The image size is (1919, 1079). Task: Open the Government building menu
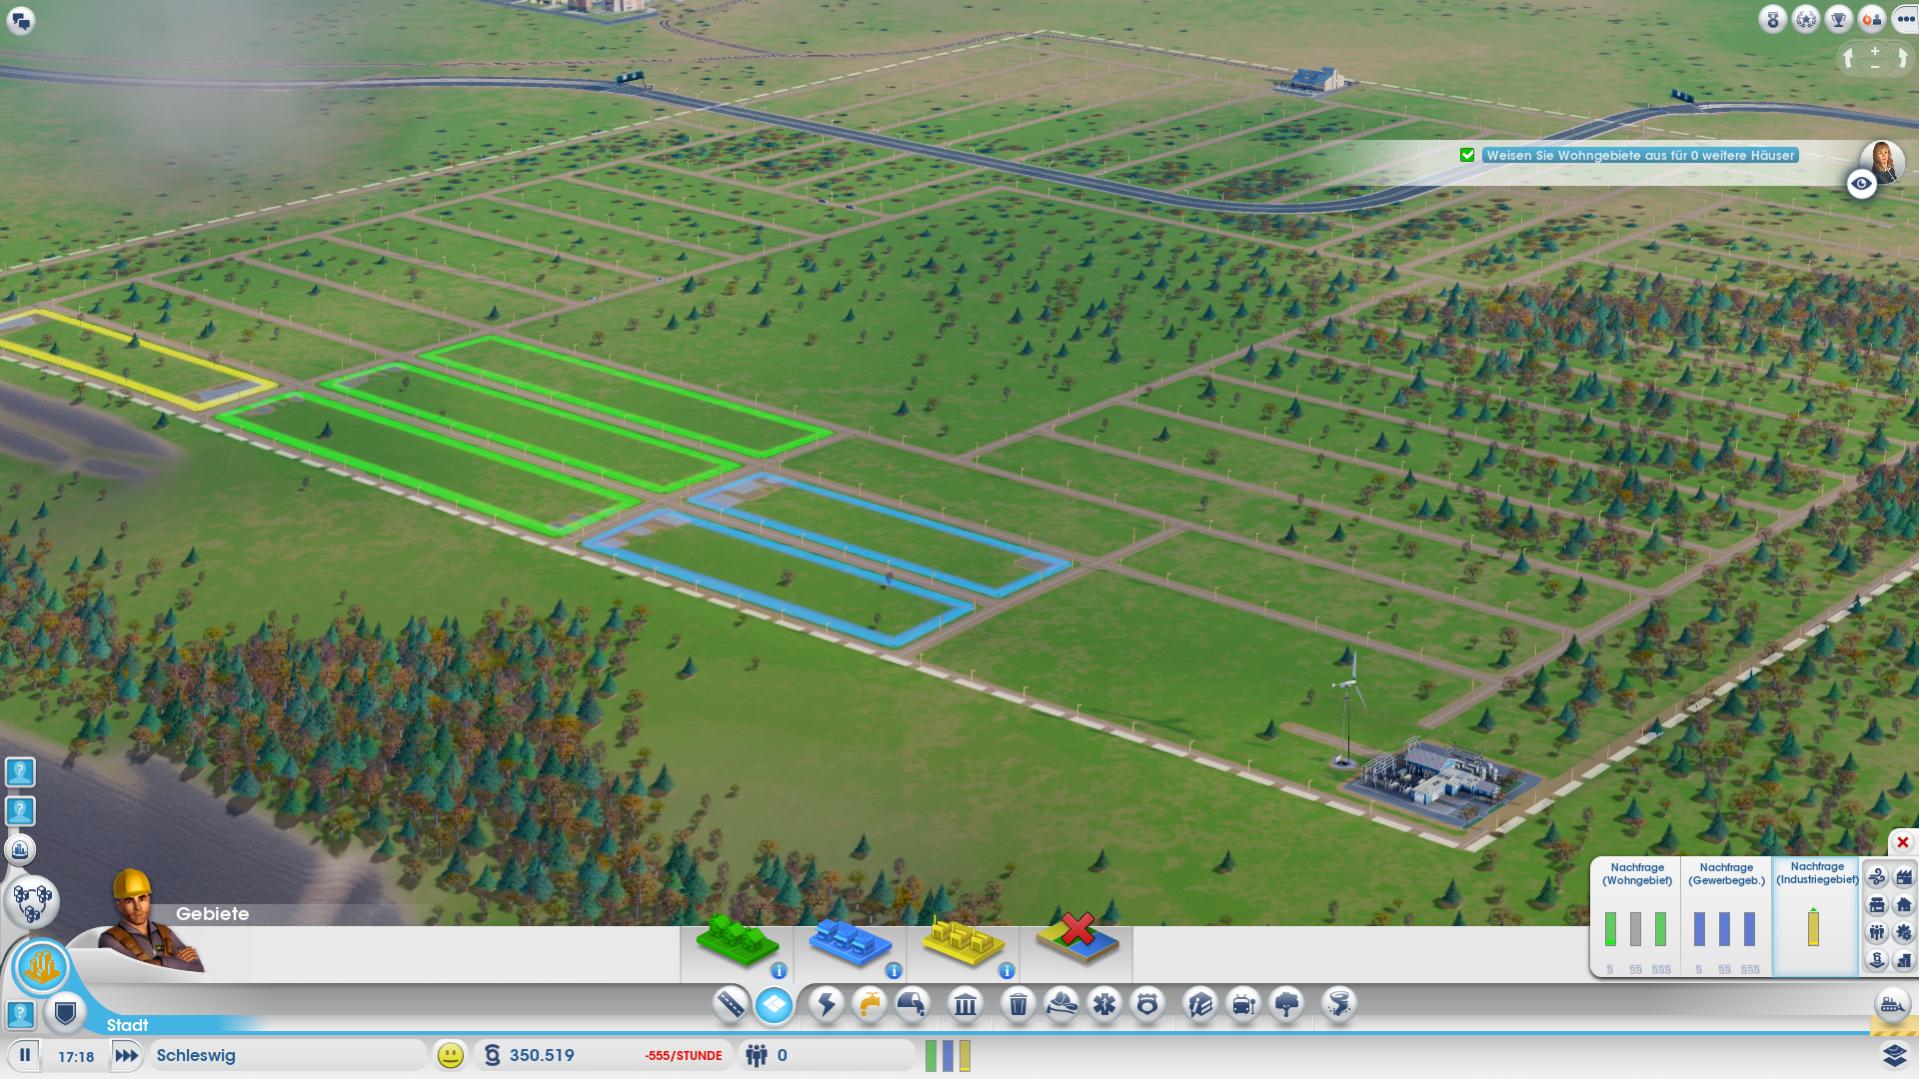click(x=965, y=1004)
